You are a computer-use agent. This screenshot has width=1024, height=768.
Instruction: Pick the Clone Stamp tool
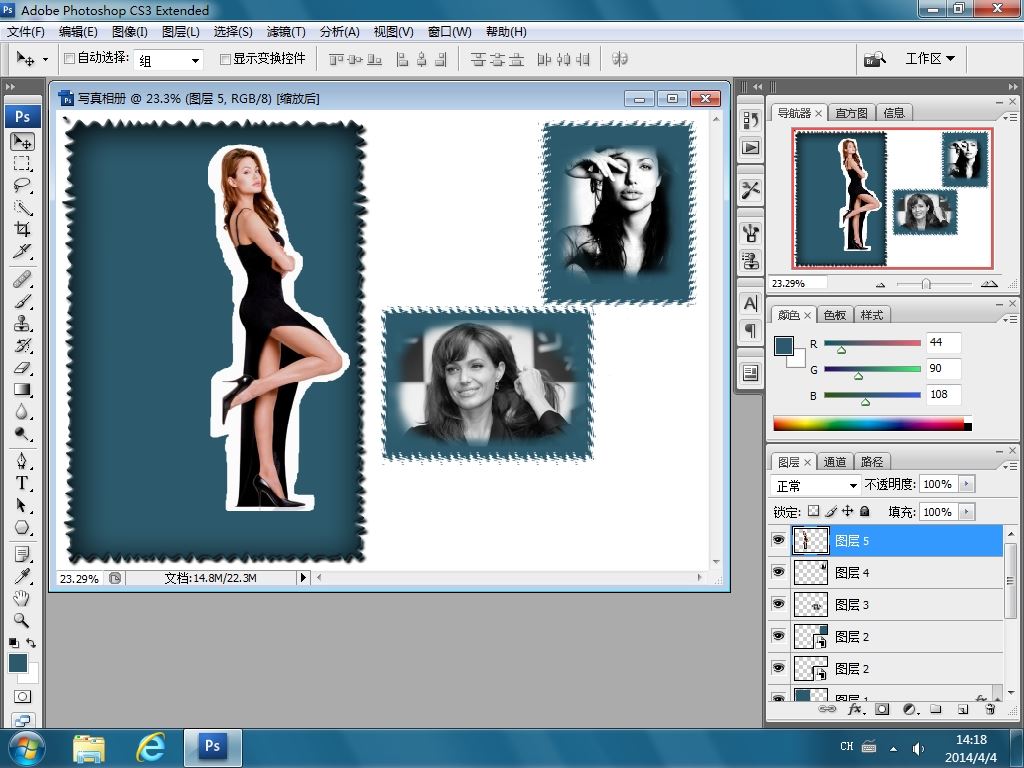[x=22, y=323]
